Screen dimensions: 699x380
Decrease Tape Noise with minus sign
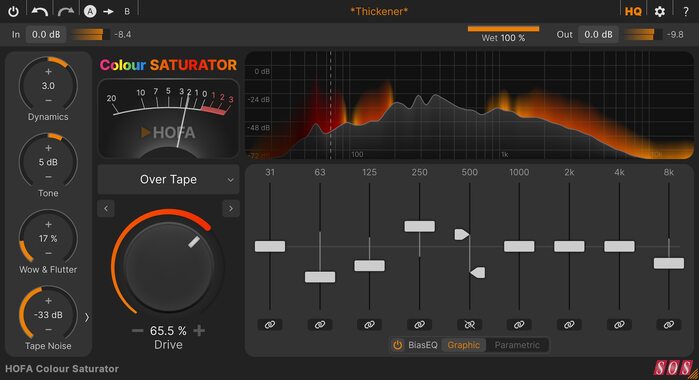pos(48,330)
